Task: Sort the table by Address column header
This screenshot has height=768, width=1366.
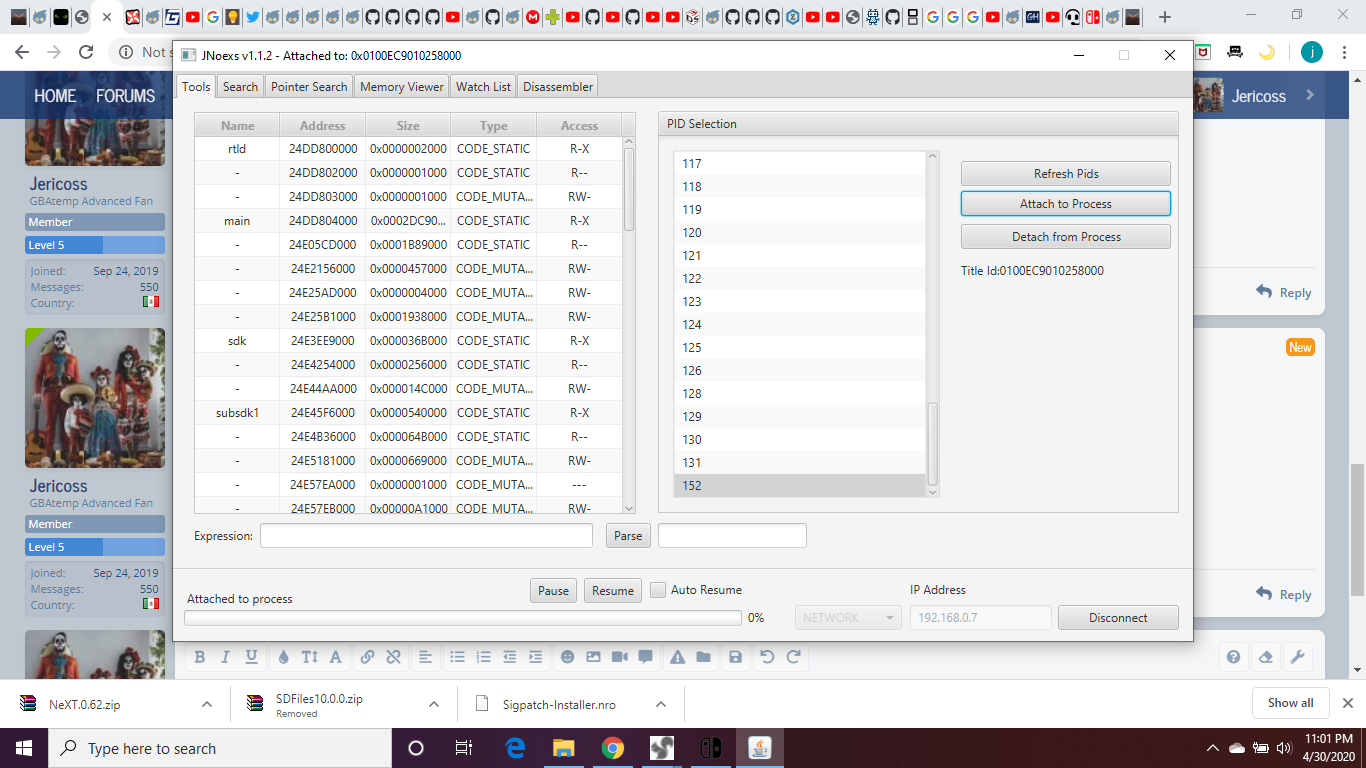Action: click(322, 126)
